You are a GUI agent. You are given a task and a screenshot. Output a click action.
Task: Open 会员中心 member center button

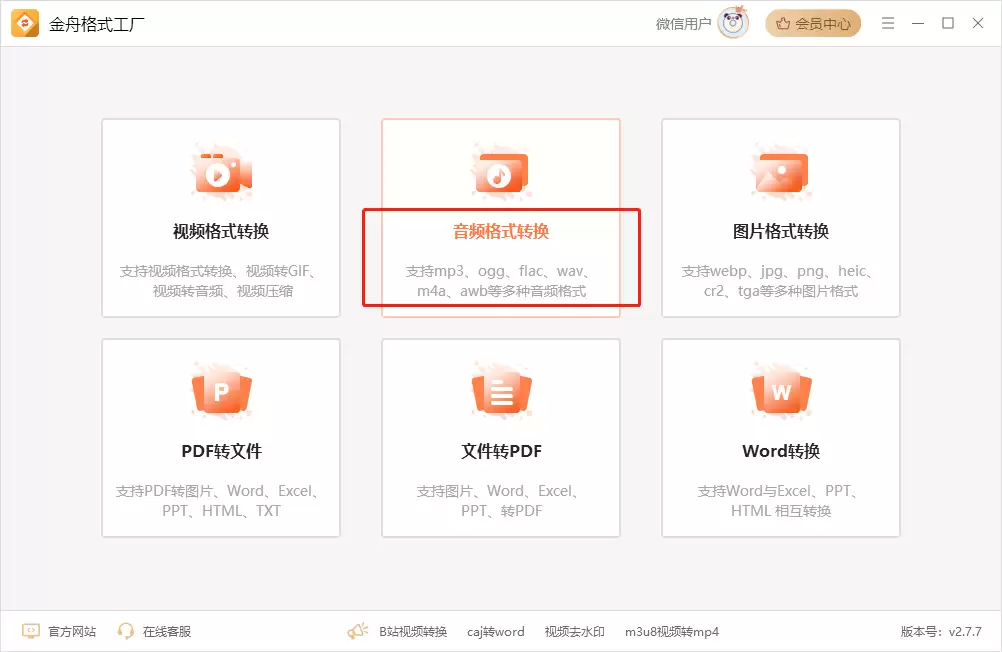coord(813,24)
